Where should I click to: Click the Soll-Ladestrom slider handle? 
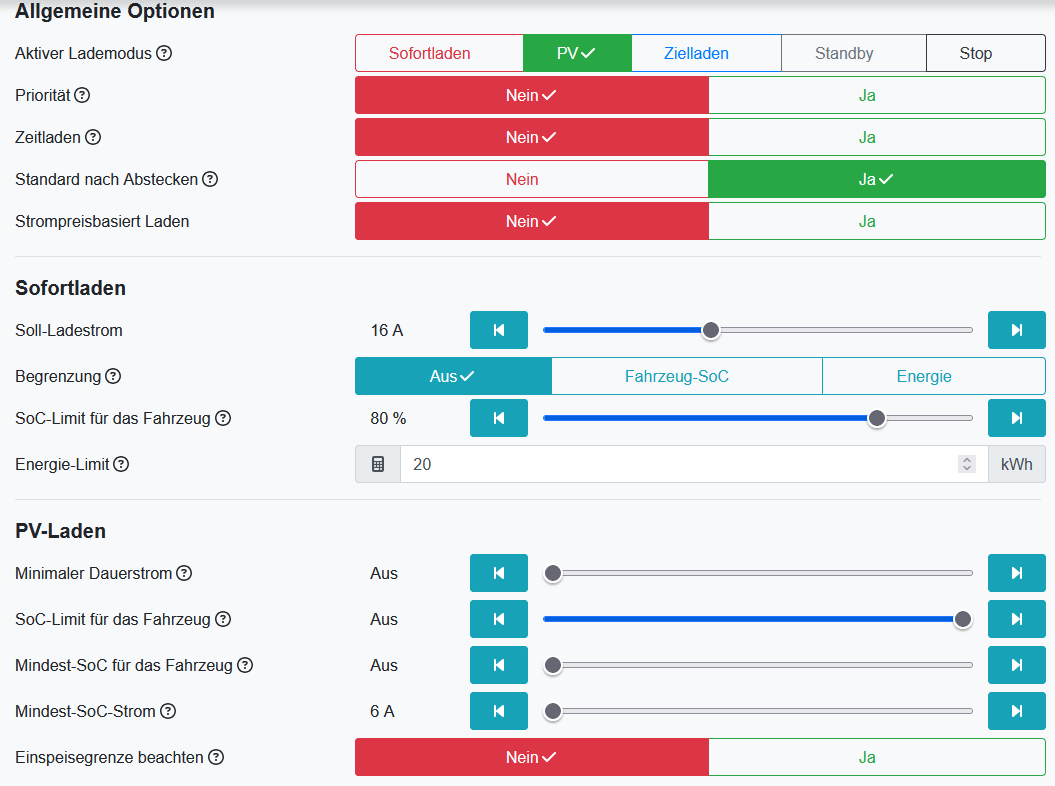(711, 330)
